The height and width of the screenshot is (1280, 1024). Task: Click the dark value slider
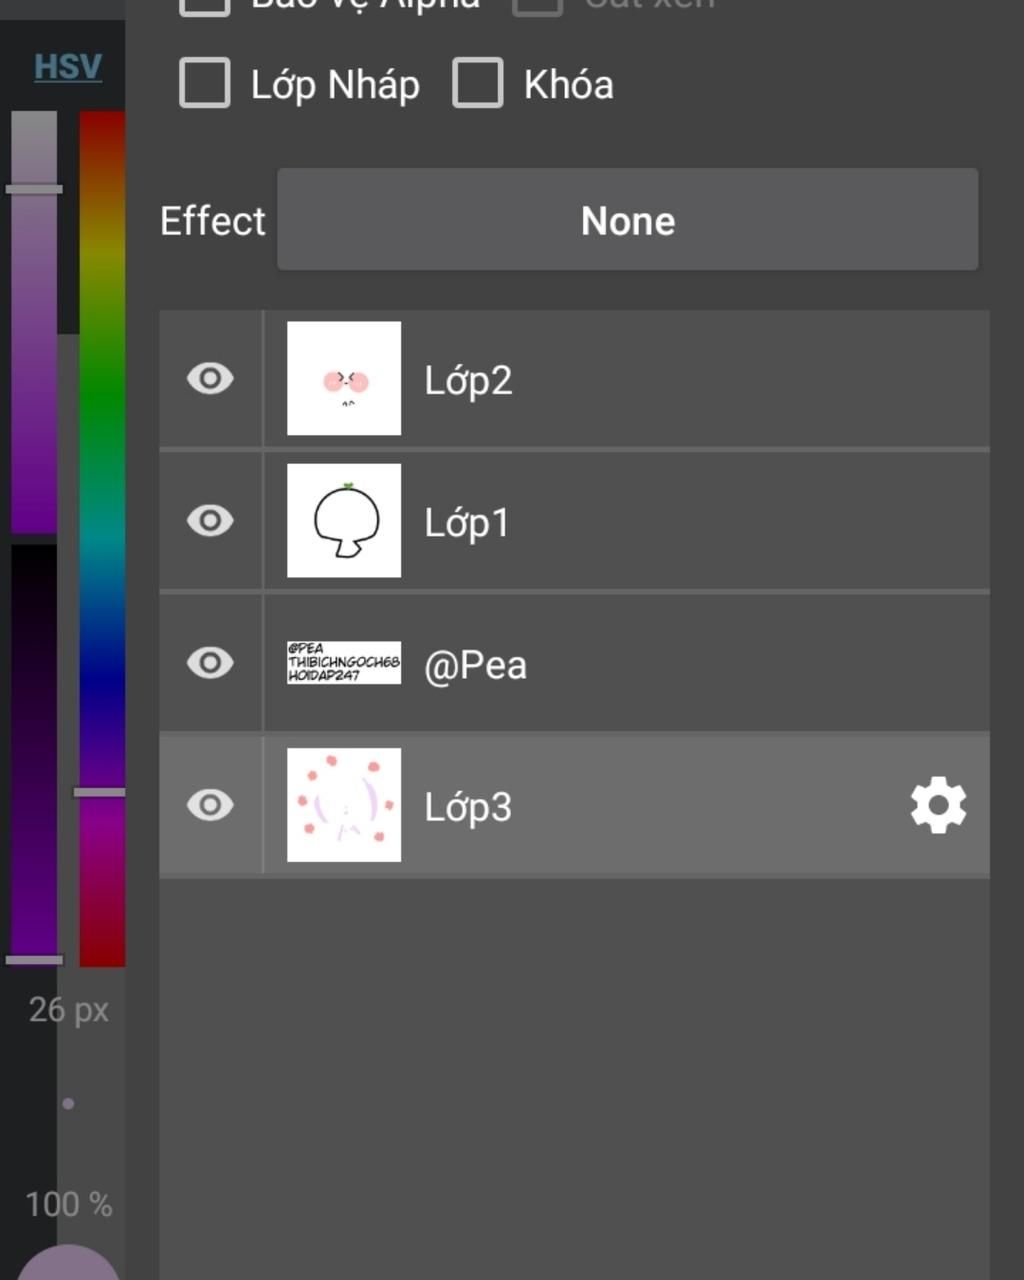coord(34,750)
